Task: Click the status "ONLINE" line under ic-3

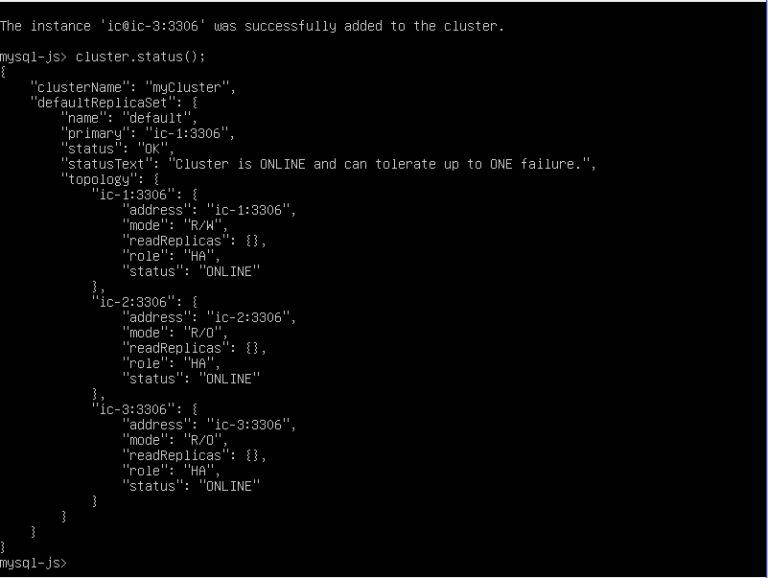Action: pos(191,486)
